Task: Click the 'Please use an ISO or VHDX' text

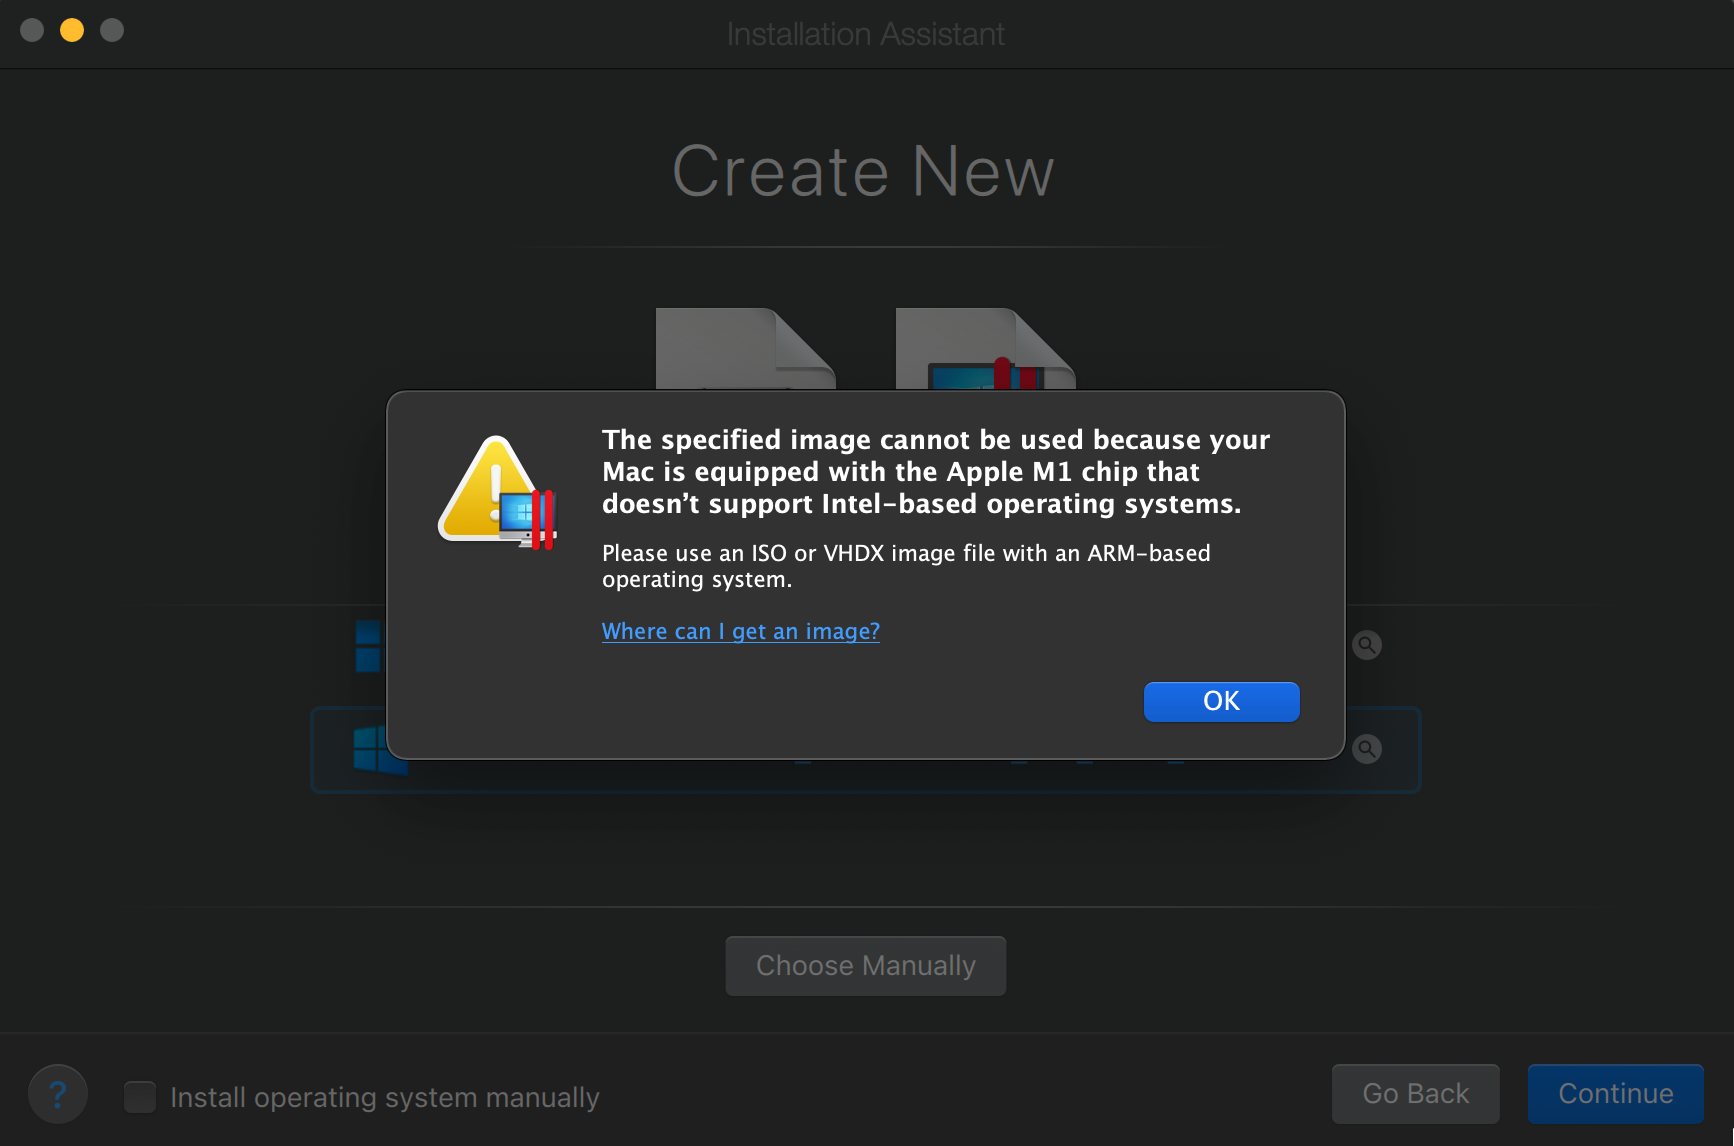Action: [x=906, y=566]
